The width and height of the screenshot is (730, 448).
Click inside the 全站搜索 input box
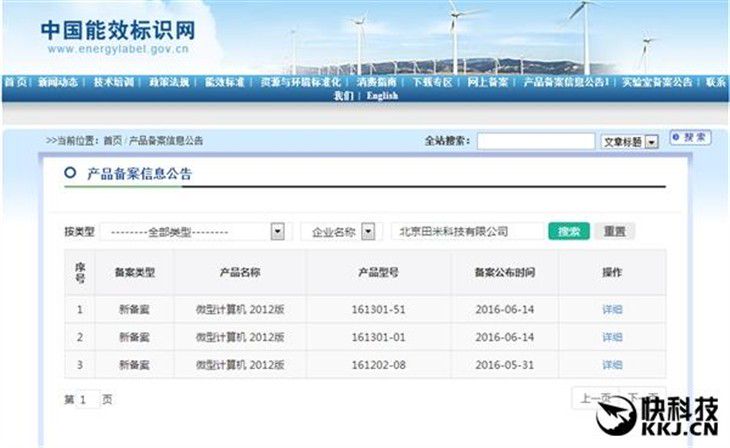(536, 141)
